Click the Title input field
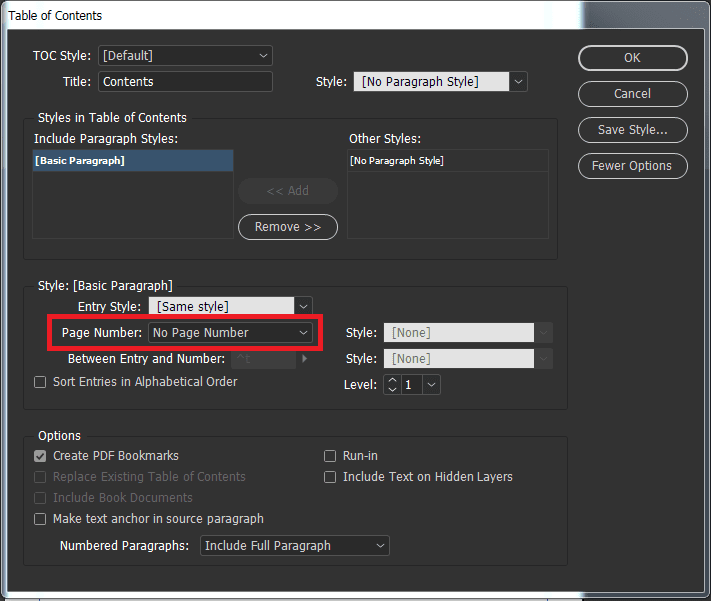The width and height of the screenshot is (711, 601). [x=185, y=82]
